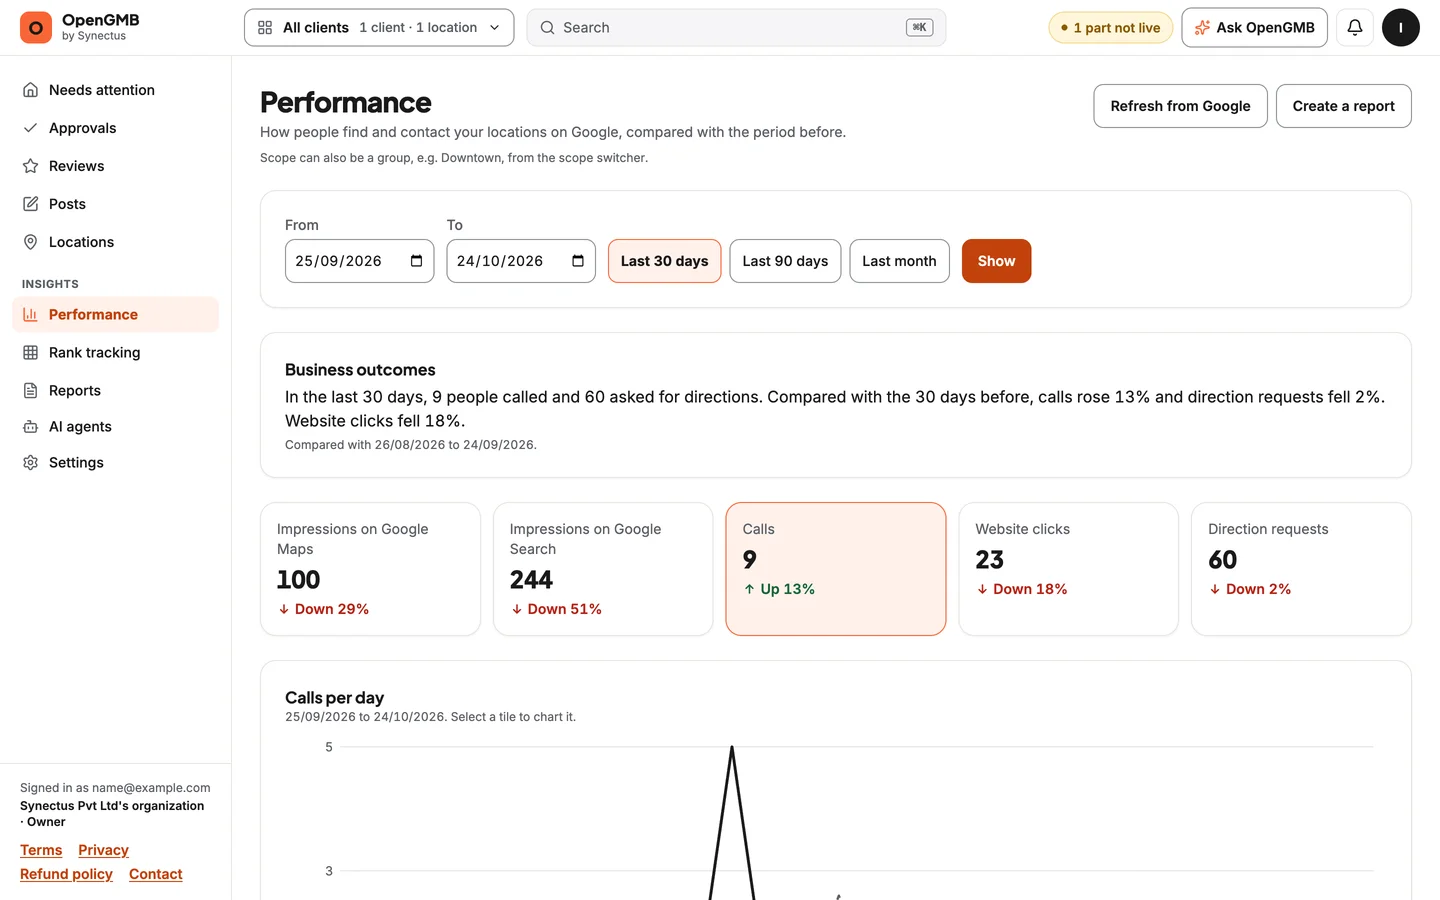Image resolution: width=1440 pixels, height=900 pixels.
Task: Select the Last month range
Action: click(x=900, y=261)
